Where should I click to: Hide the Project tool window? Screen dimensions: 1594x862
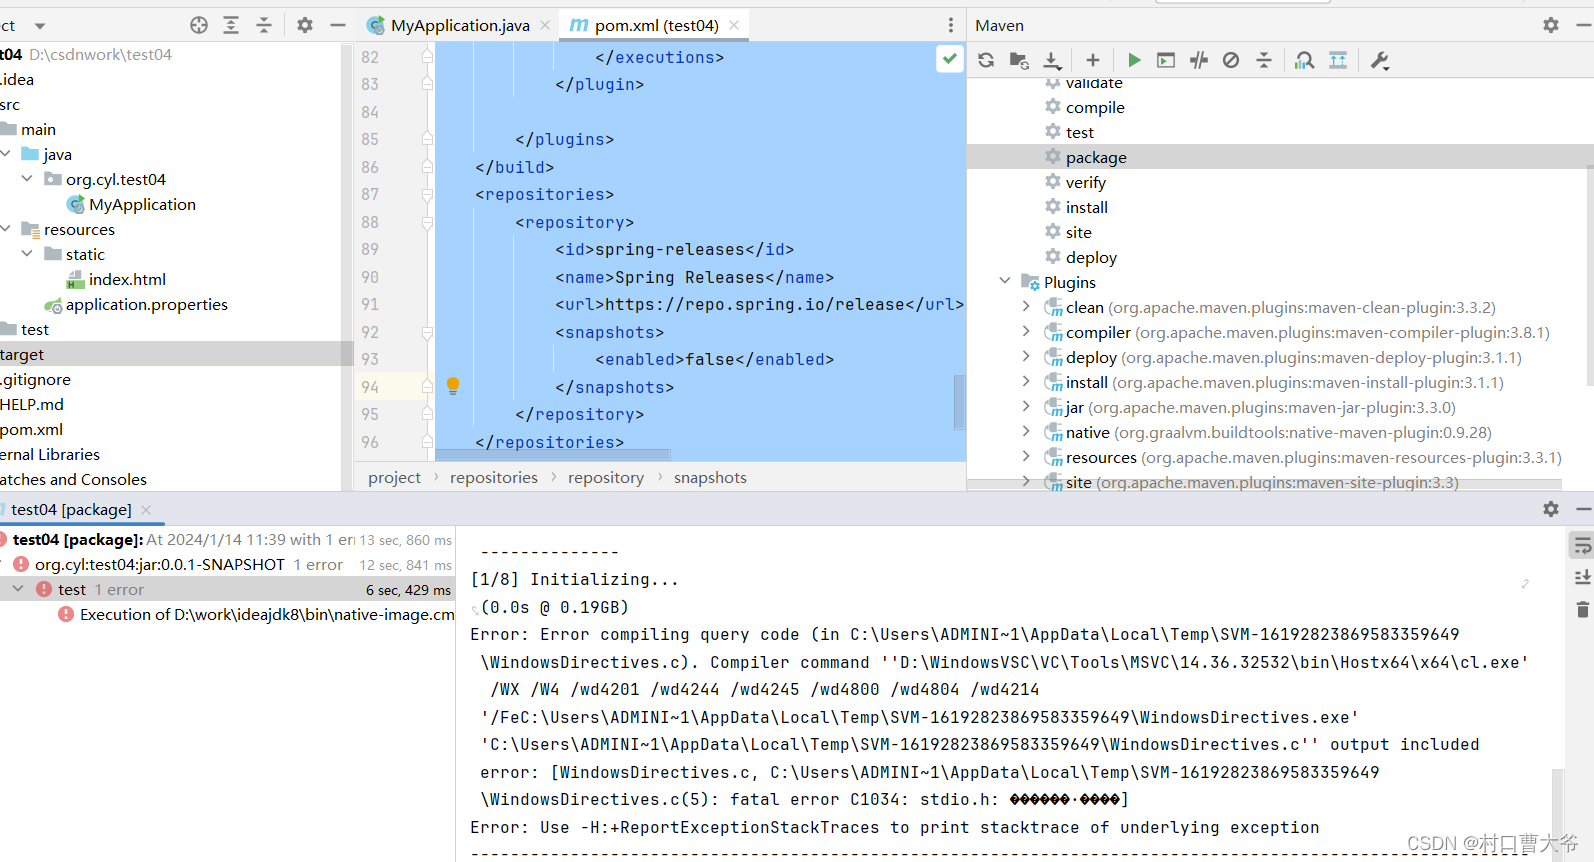click(x=338, y=25)
